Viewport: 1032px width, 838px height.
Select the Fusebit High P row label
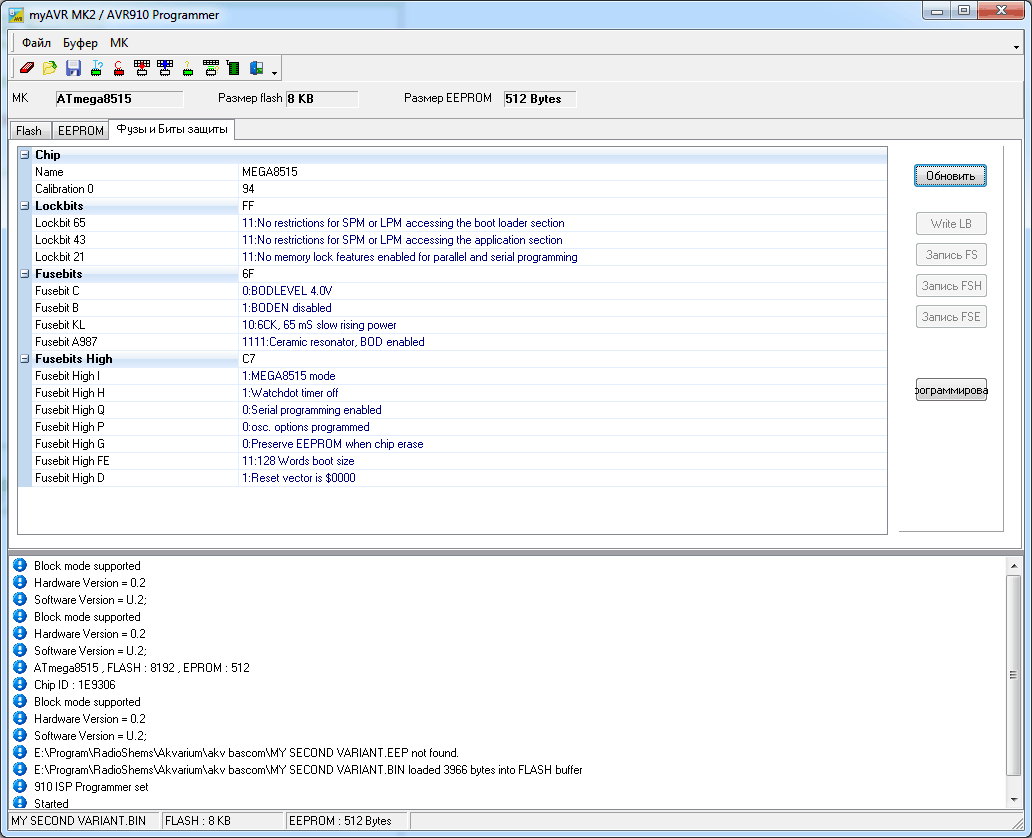click(x=70, y=427)
